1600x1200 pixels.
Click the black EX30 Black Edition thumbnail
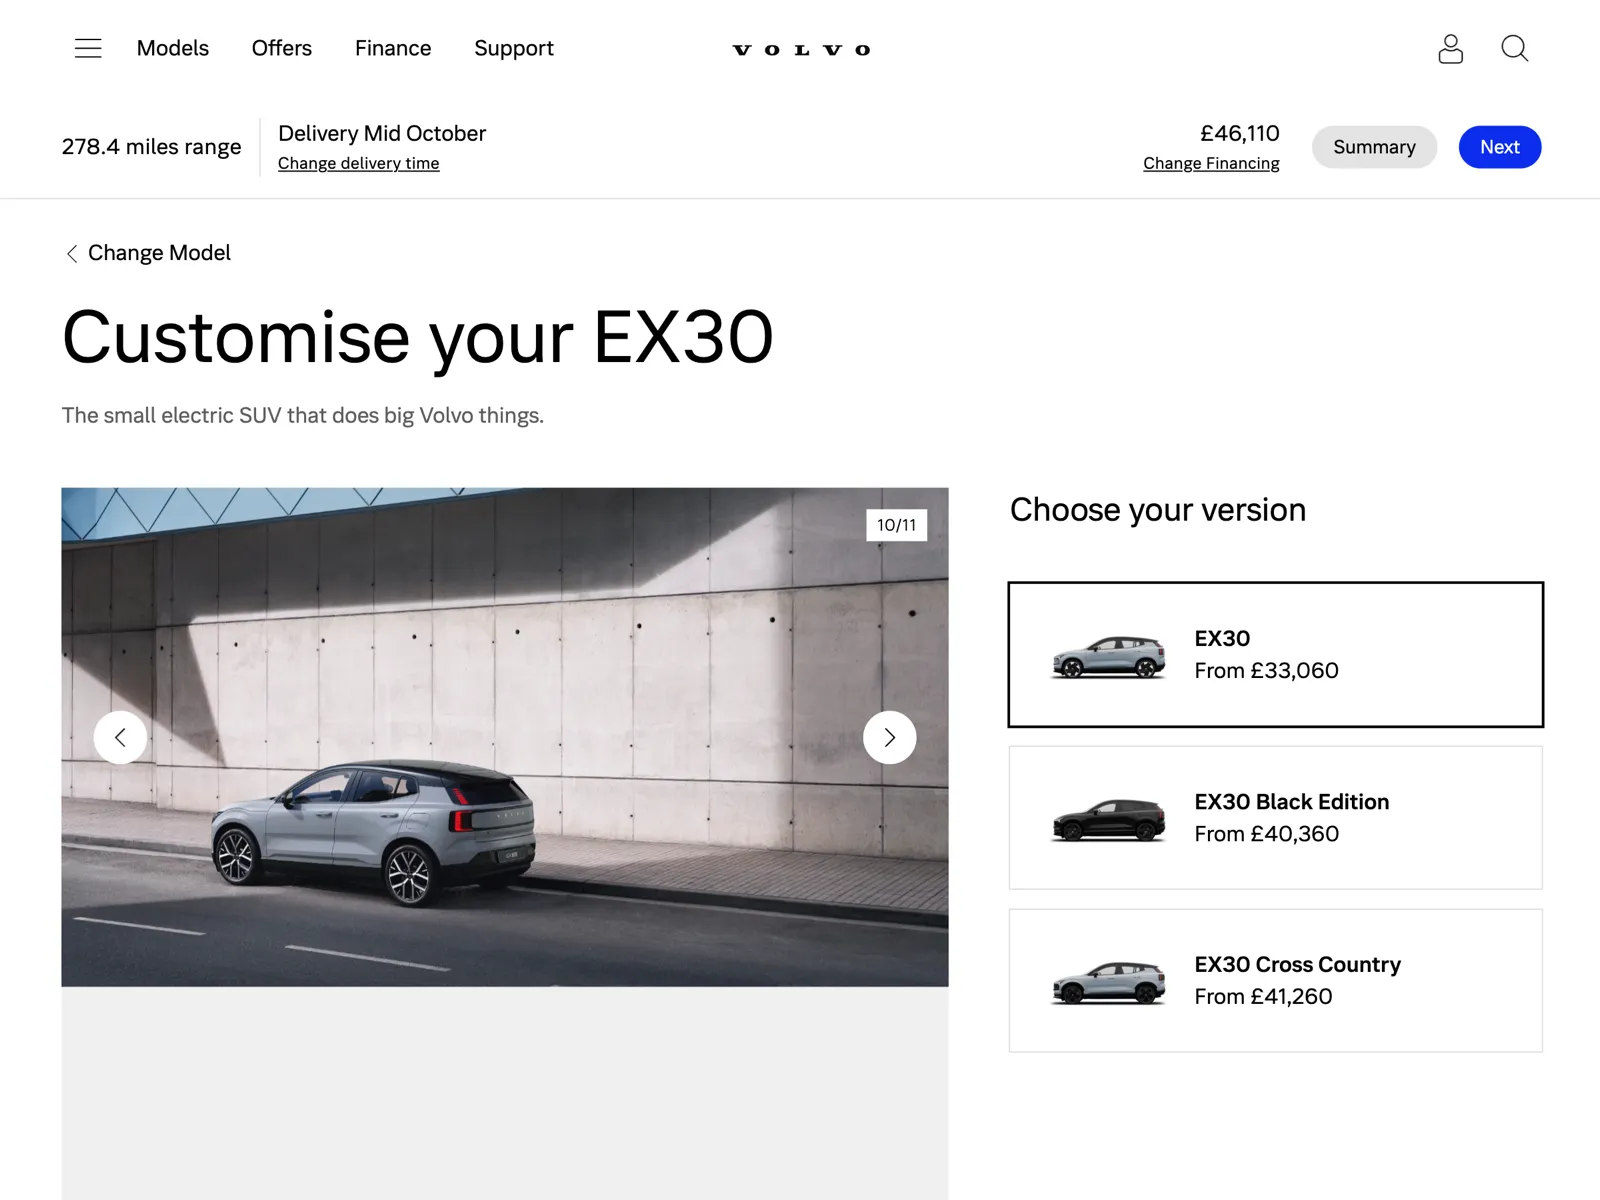coord(1108,820)
